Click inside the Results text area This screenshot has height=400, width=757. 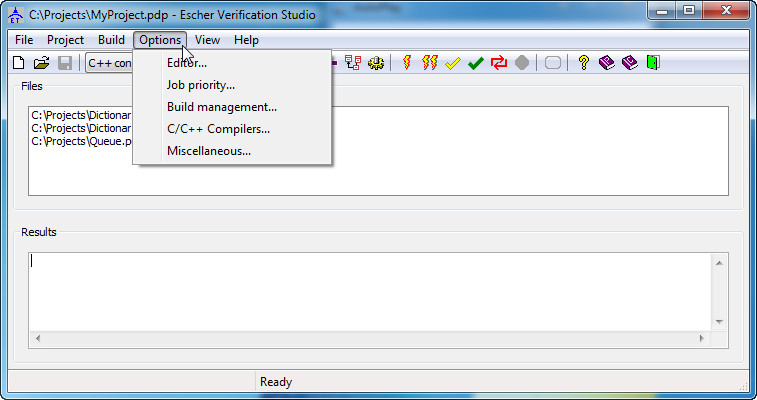(369, 291)
